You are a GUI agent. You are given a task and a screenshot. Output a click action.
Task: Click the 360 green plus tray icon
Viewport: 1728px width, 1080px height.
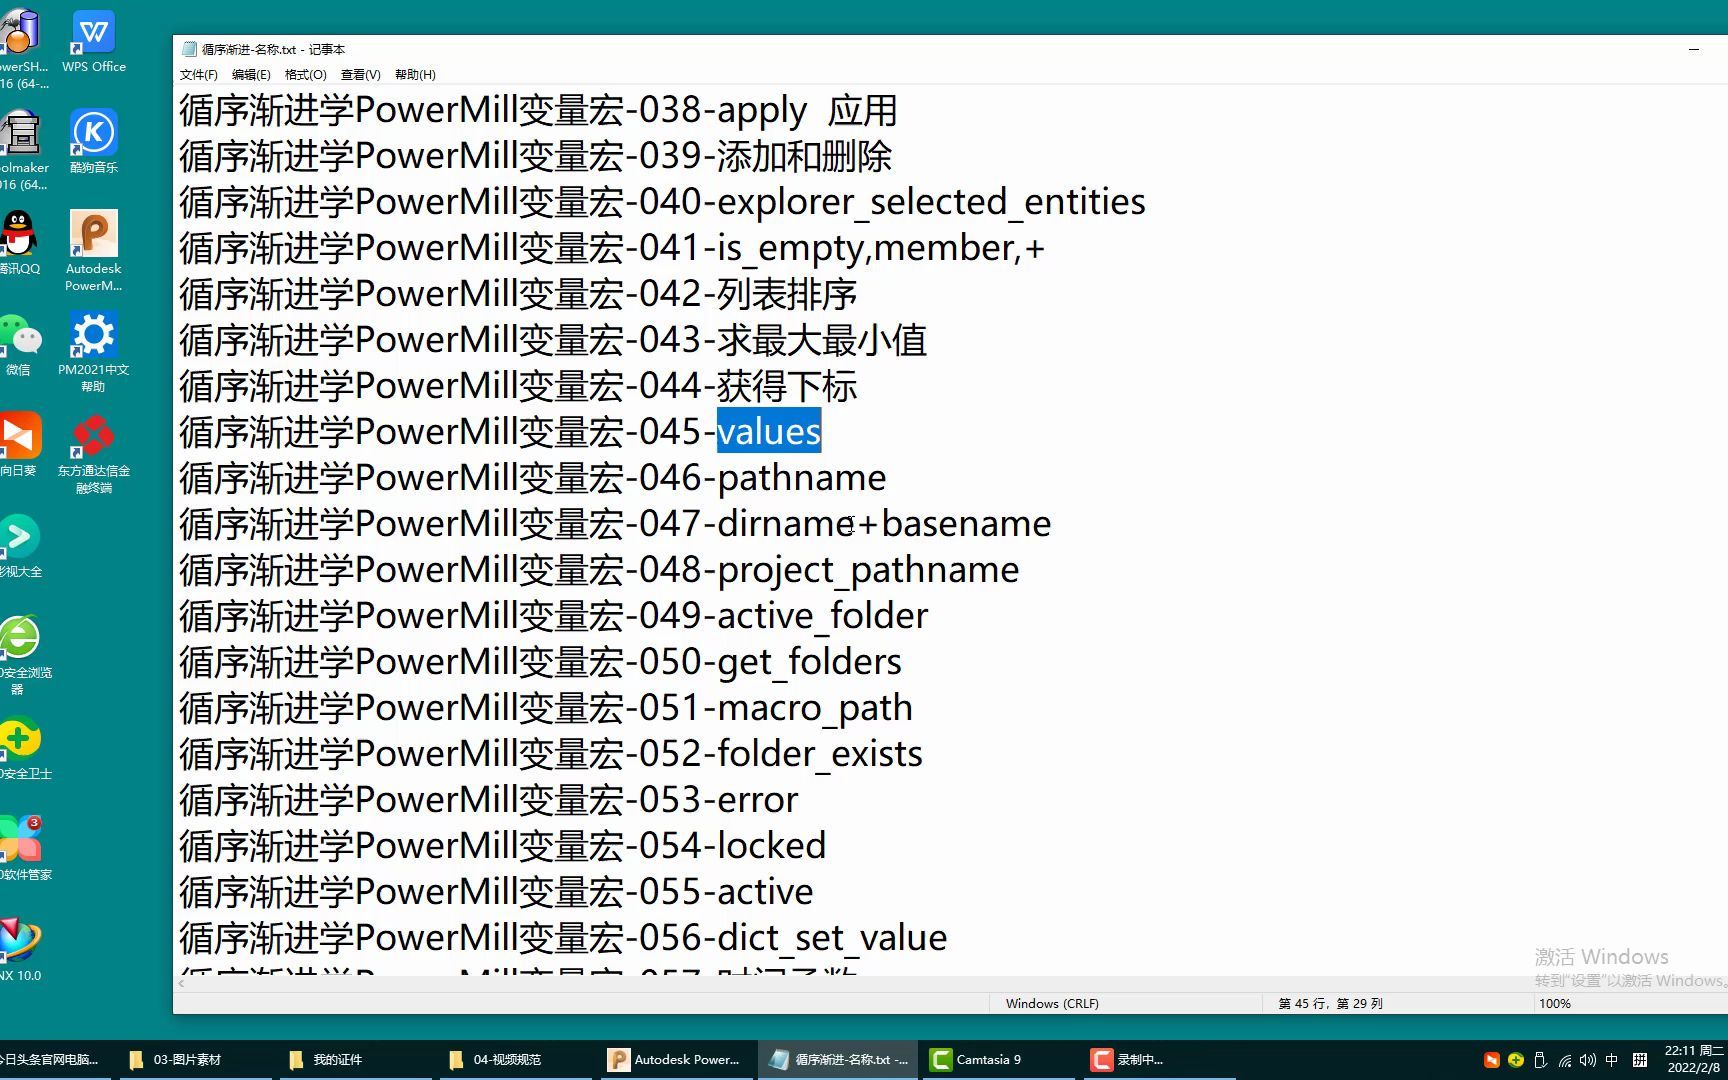(x=1516, y=1060)
